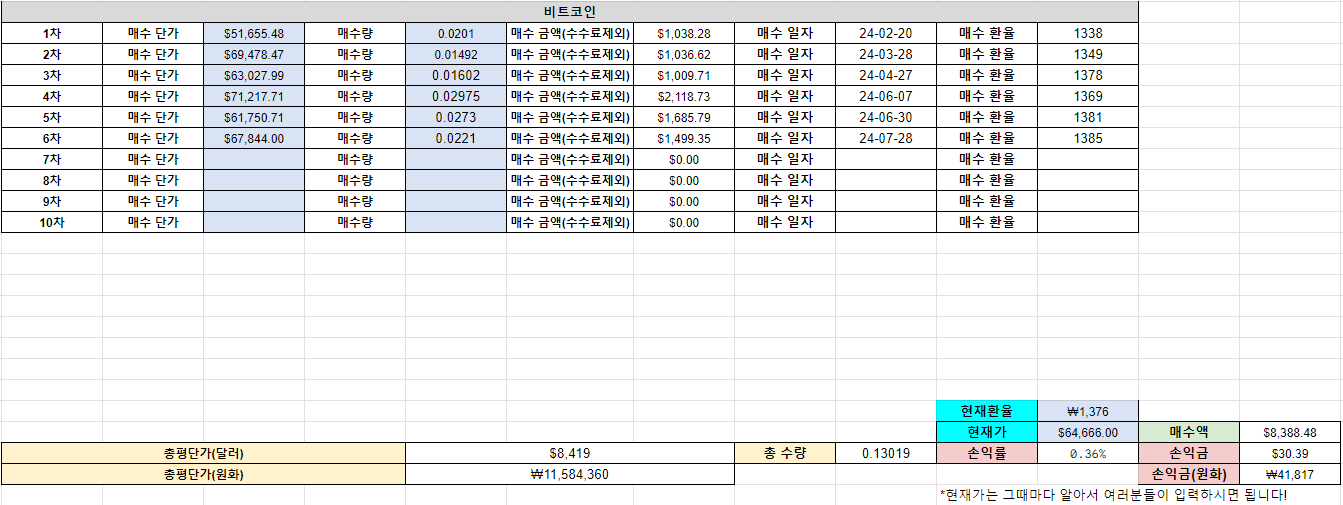Click $0.00 amount in row 7차
Image resolution: width=1343 pixels, height=505 pixels.
684,159
